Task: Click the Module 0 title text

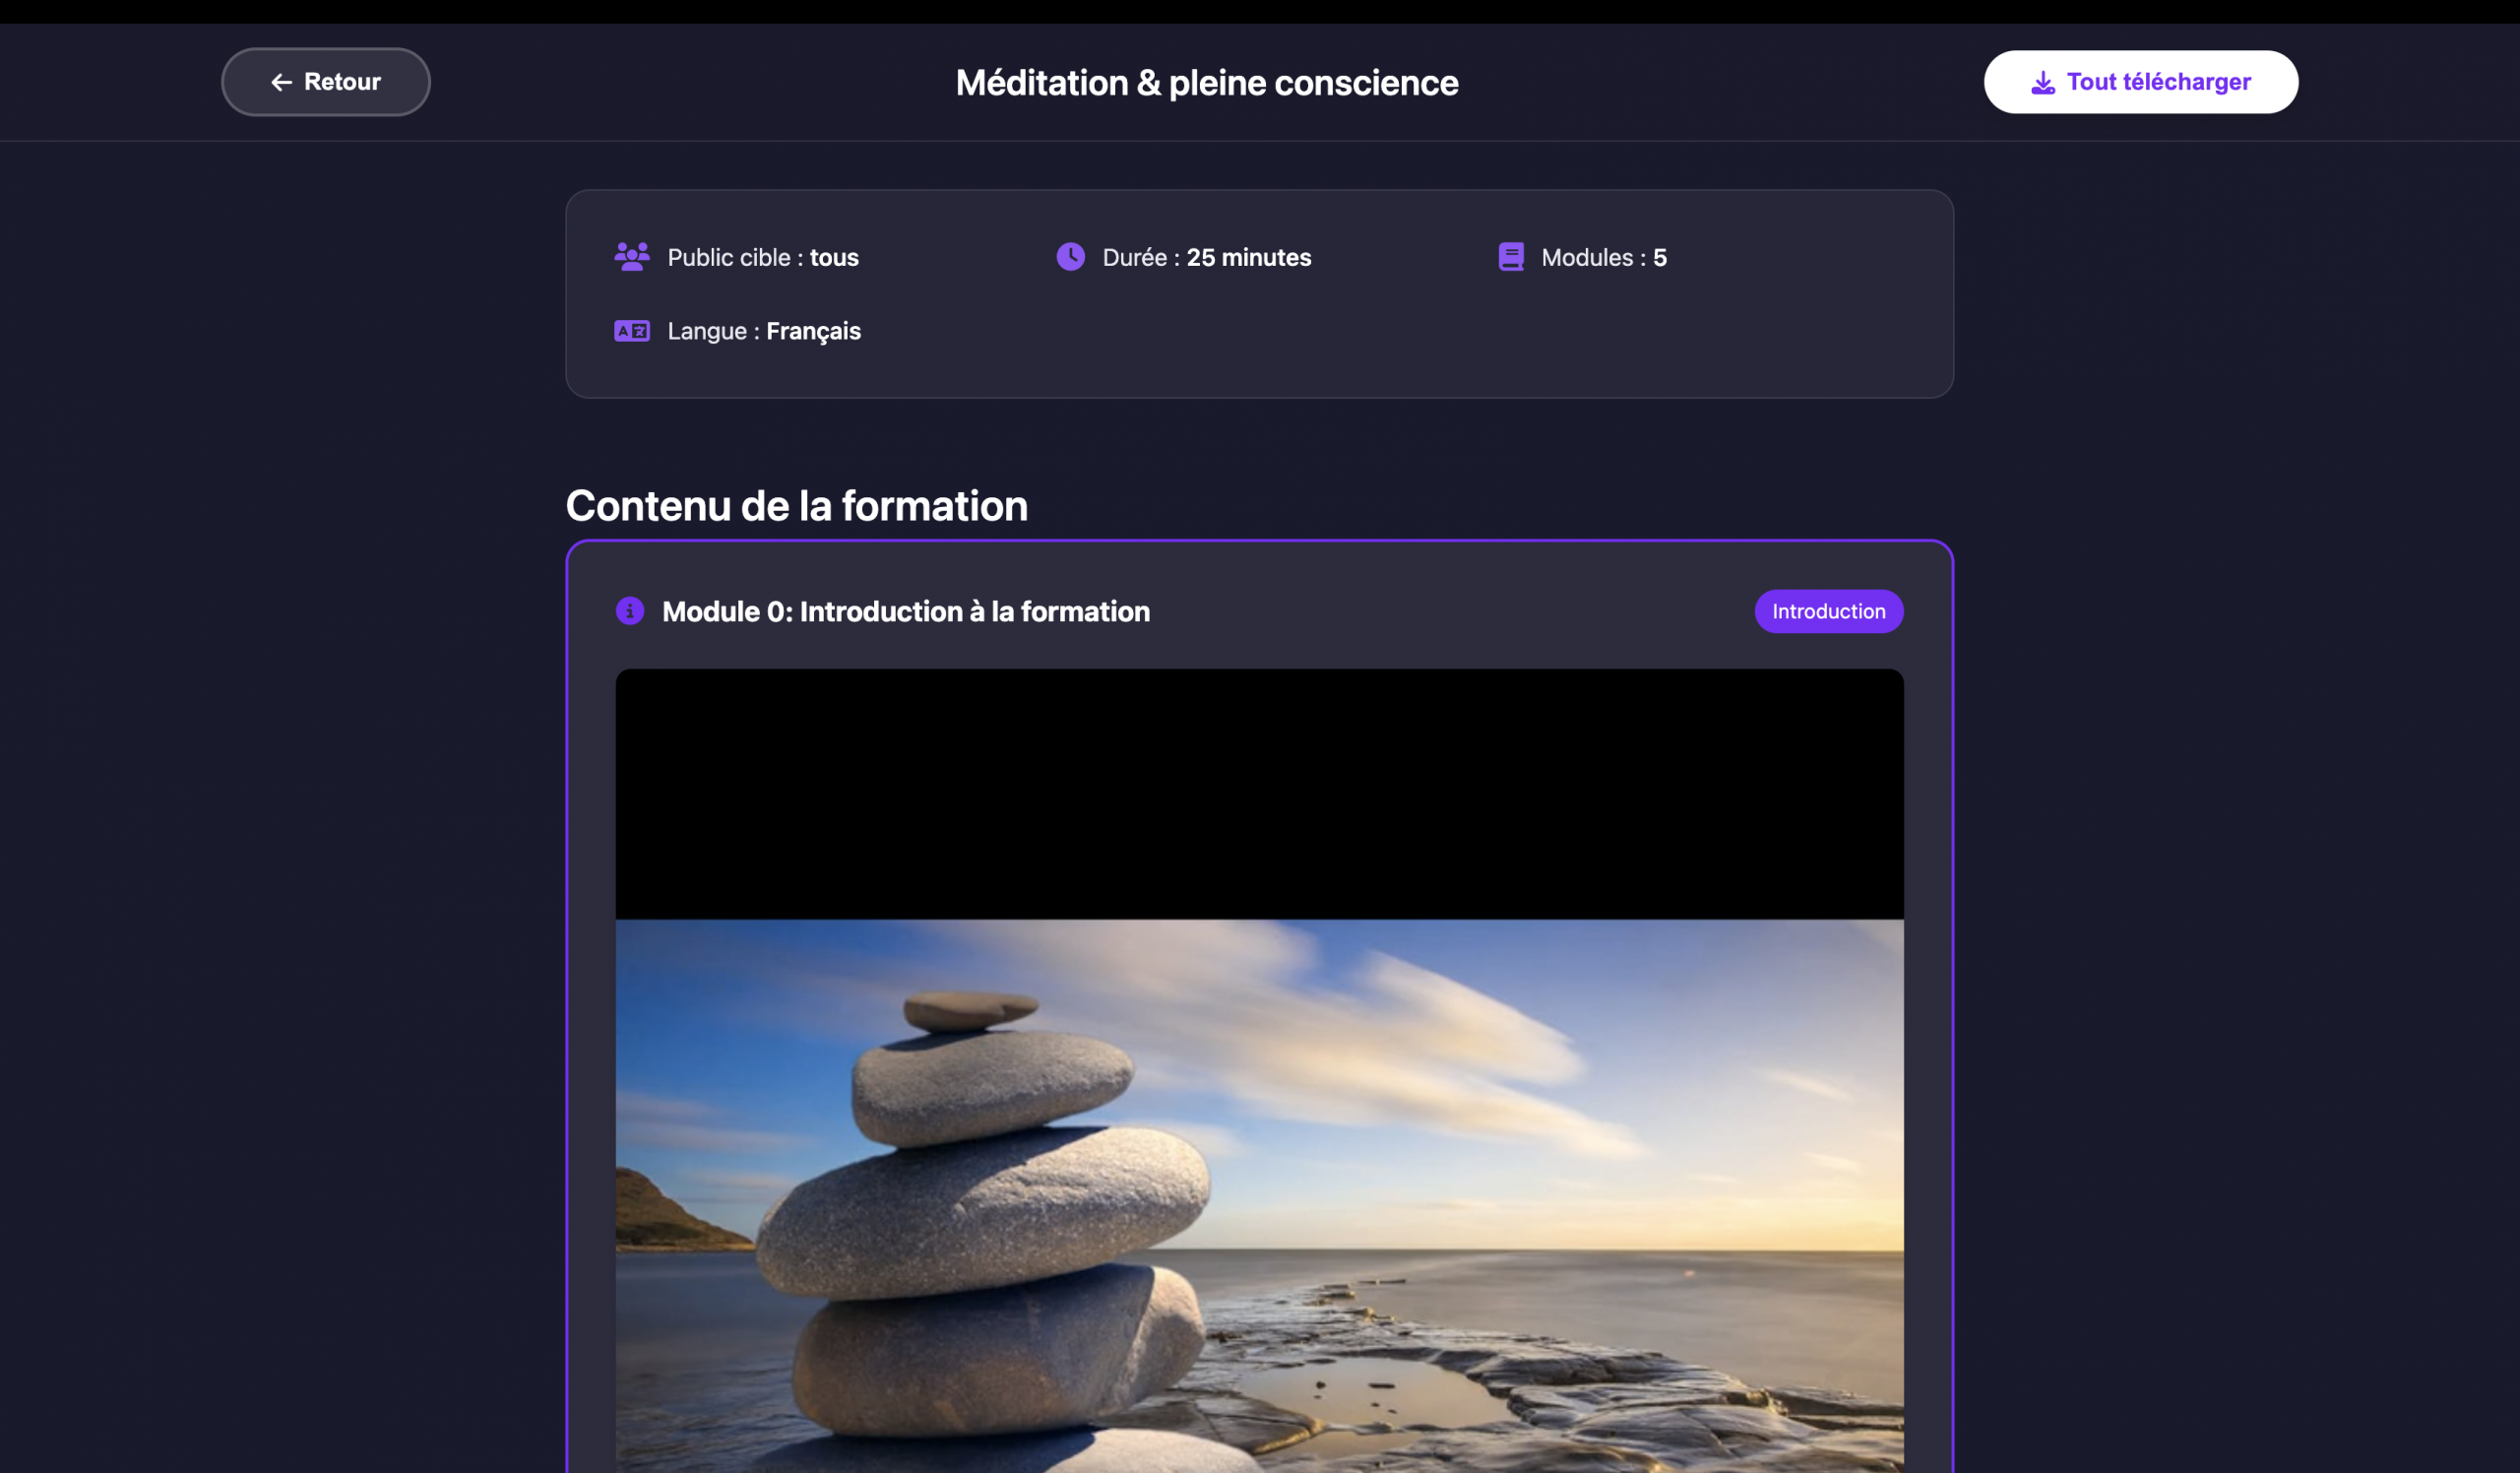Action: tap(906, 611)
